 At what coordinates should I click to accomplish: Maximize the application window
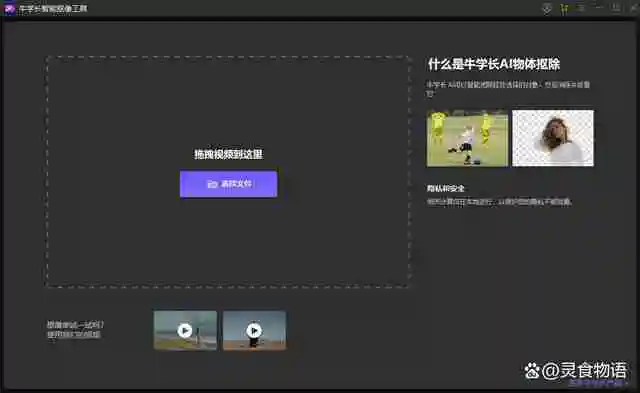(x=616, y=8)
